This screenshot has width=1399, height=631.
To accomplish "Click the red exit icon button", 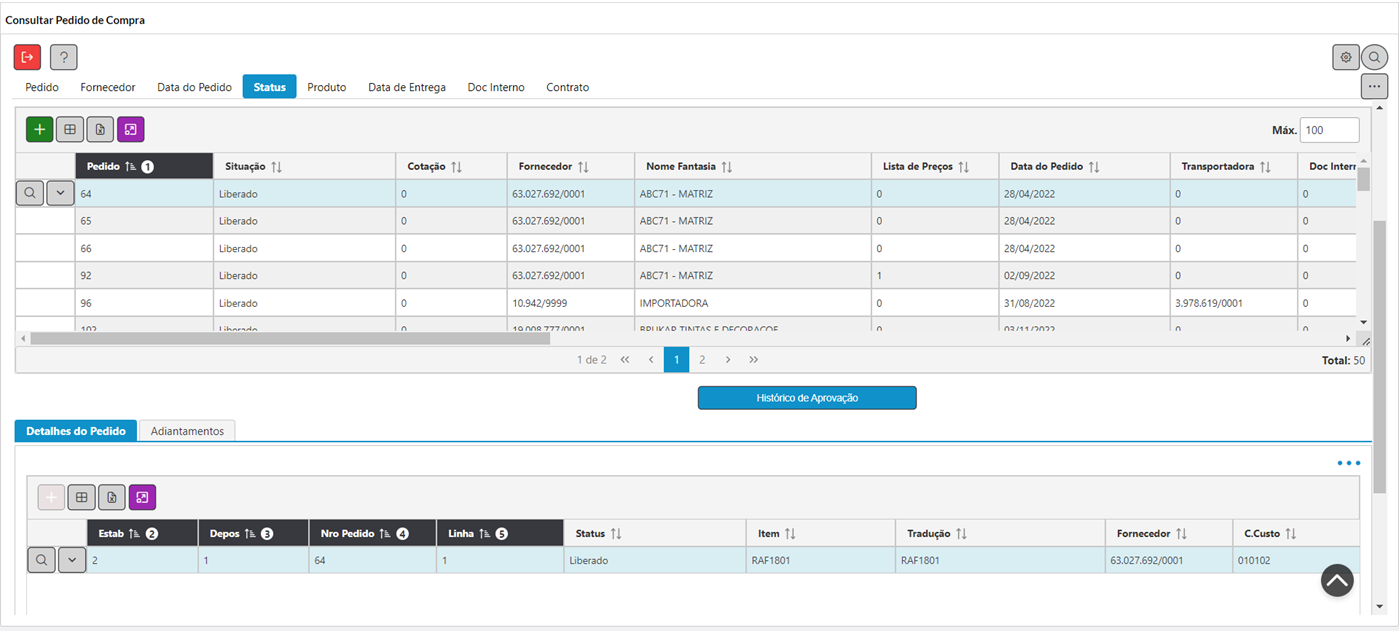I will [28, 57].
